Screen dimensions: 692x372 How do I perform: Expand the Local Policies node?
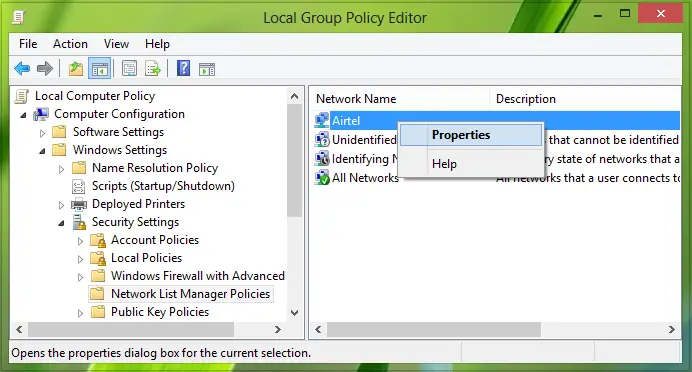pos(80,259)
